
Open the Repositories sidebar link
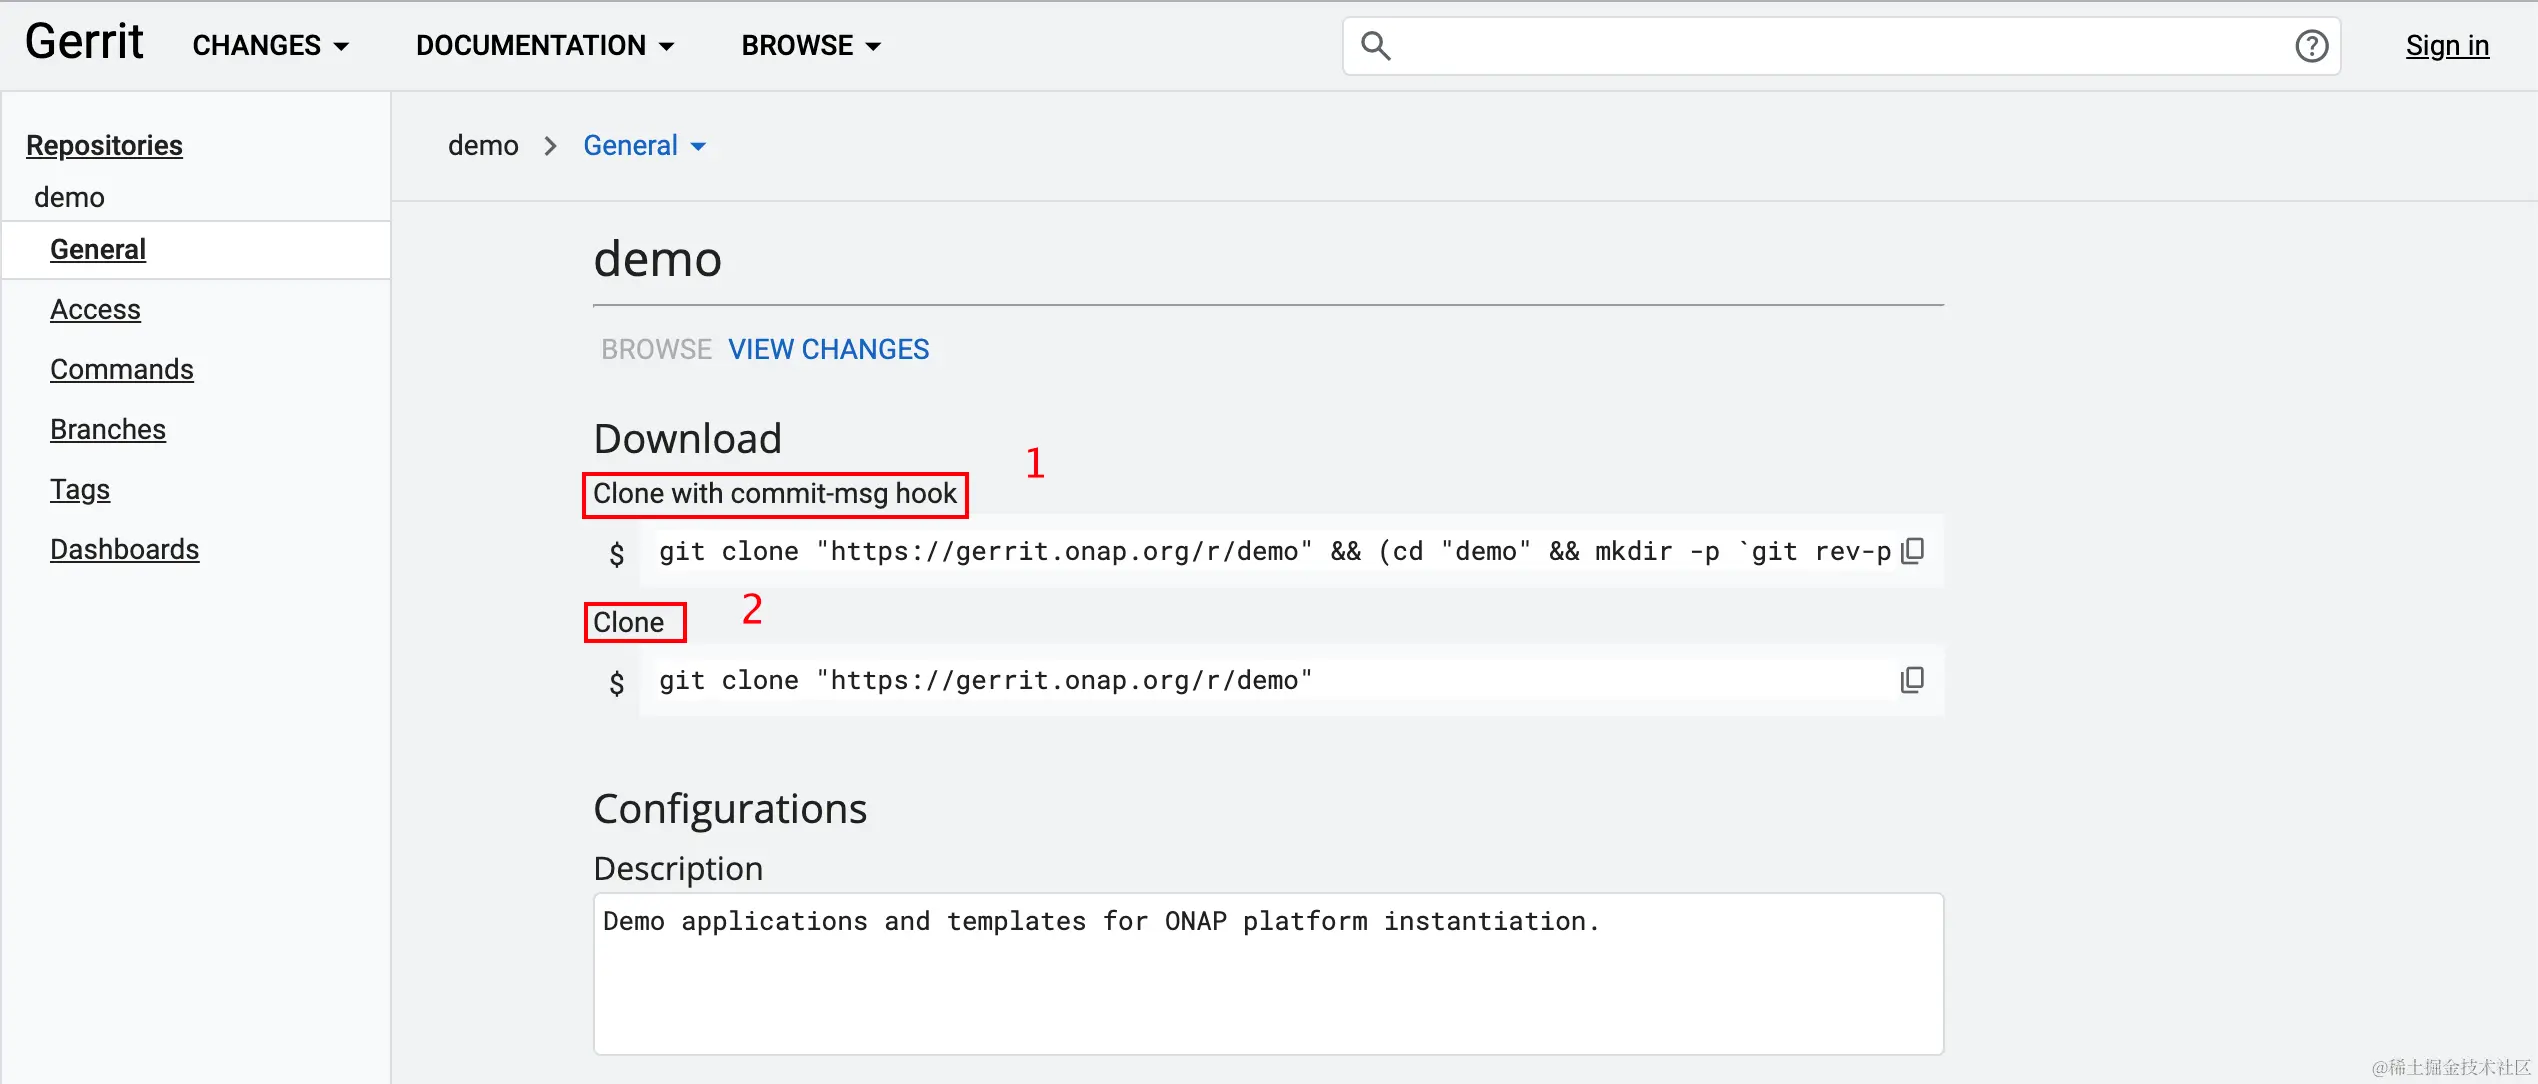click(104, 146)
